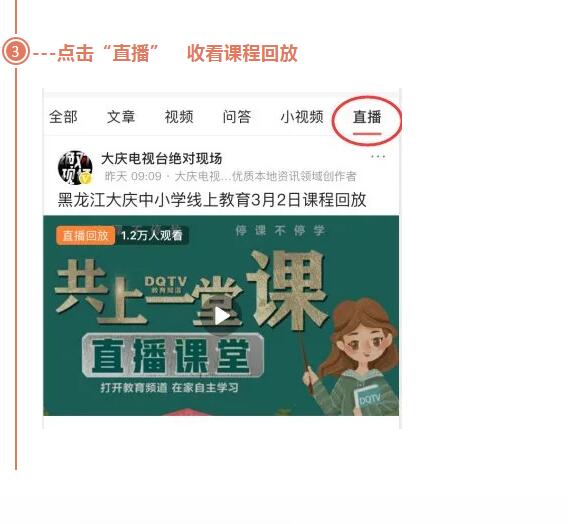Play the course replay video

click(x=222, y=316)
